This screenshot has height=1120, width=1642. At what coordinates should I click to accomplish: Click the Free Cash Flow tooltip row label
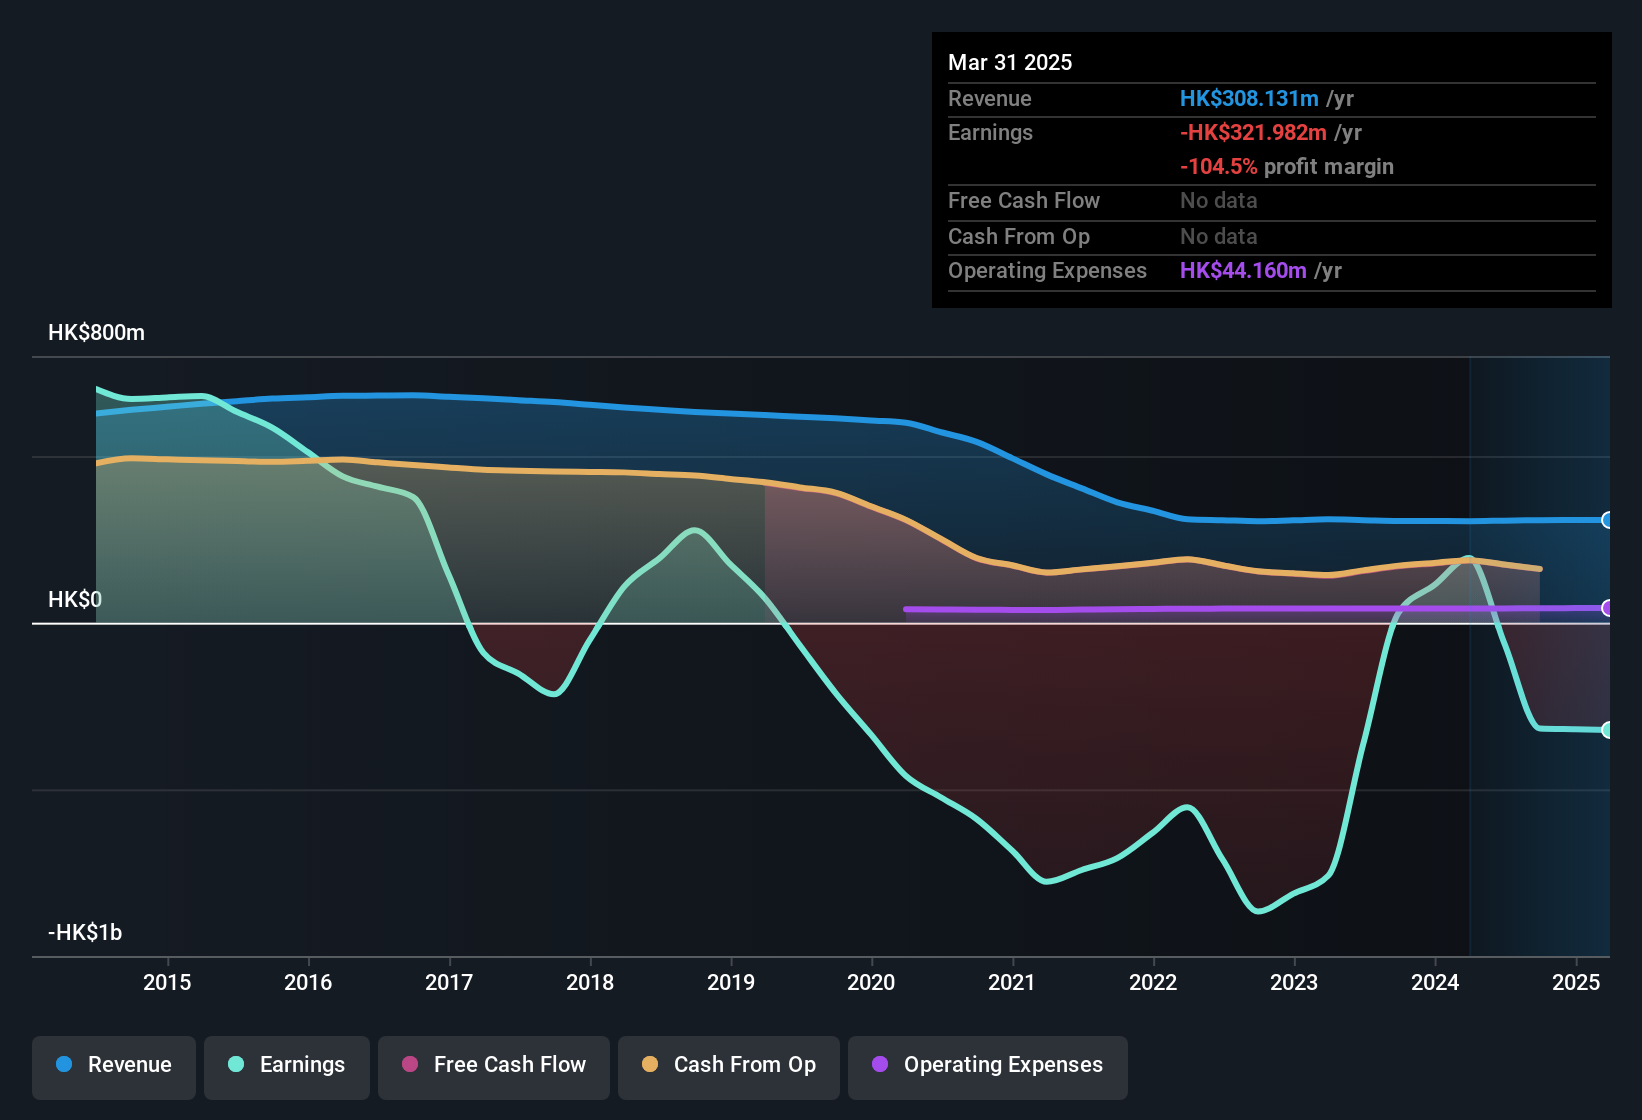(1024, 201)
